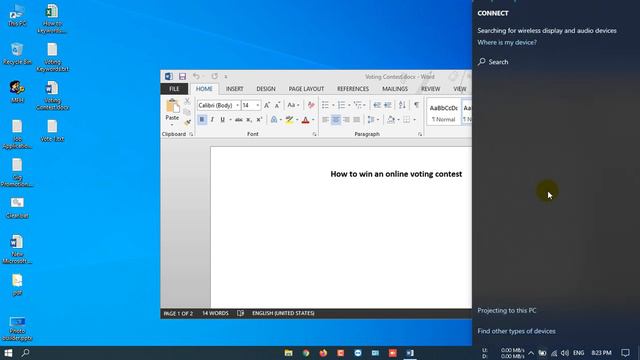Viewport: 640px width, 360px height.
Task: Toggle Underline formatting
Action: pos(222,120)
